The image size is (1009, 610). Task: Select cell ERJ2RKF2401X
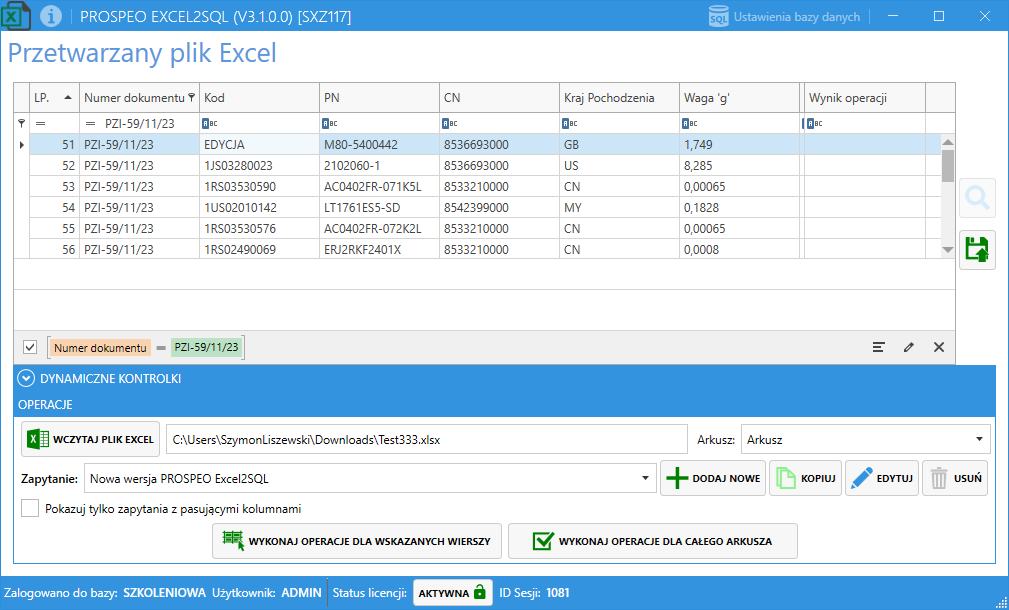[380, 250]
